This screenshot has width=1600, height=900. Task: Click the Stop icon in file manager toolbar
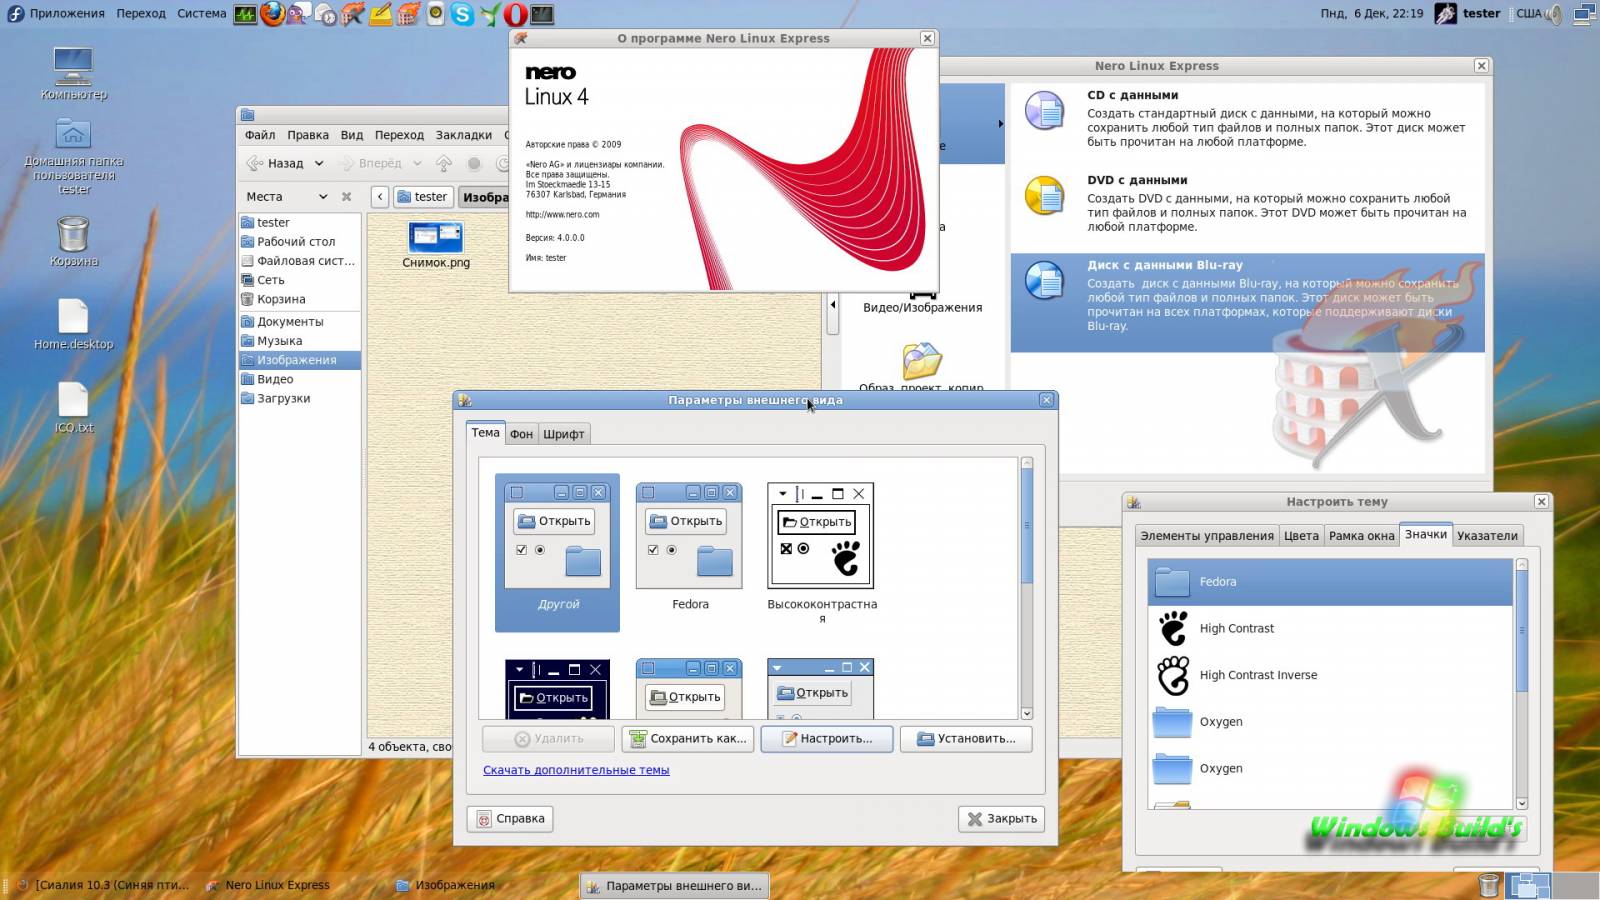[474, 163]
